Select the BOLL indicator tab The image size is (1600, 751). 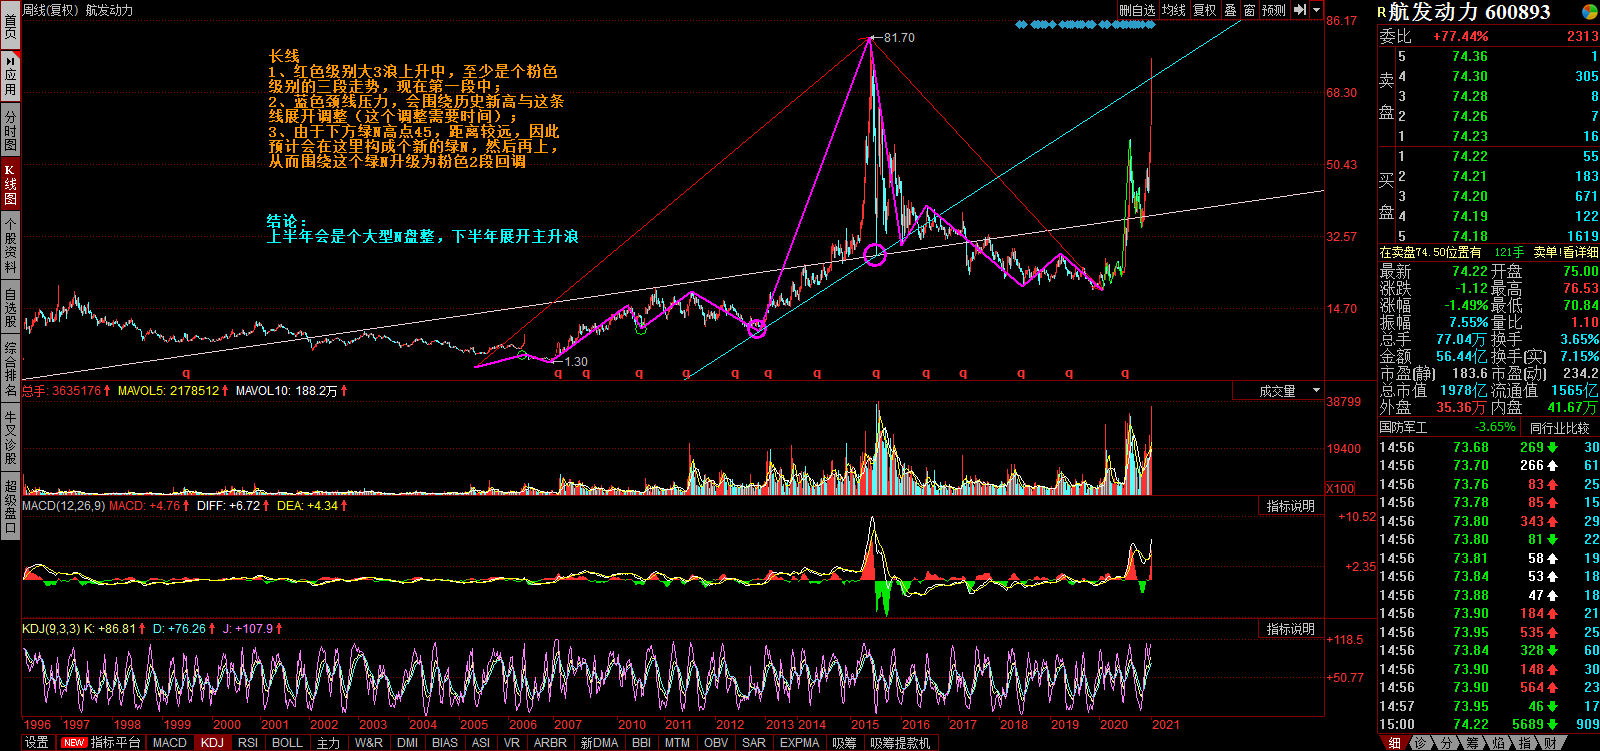pos(287,742)
